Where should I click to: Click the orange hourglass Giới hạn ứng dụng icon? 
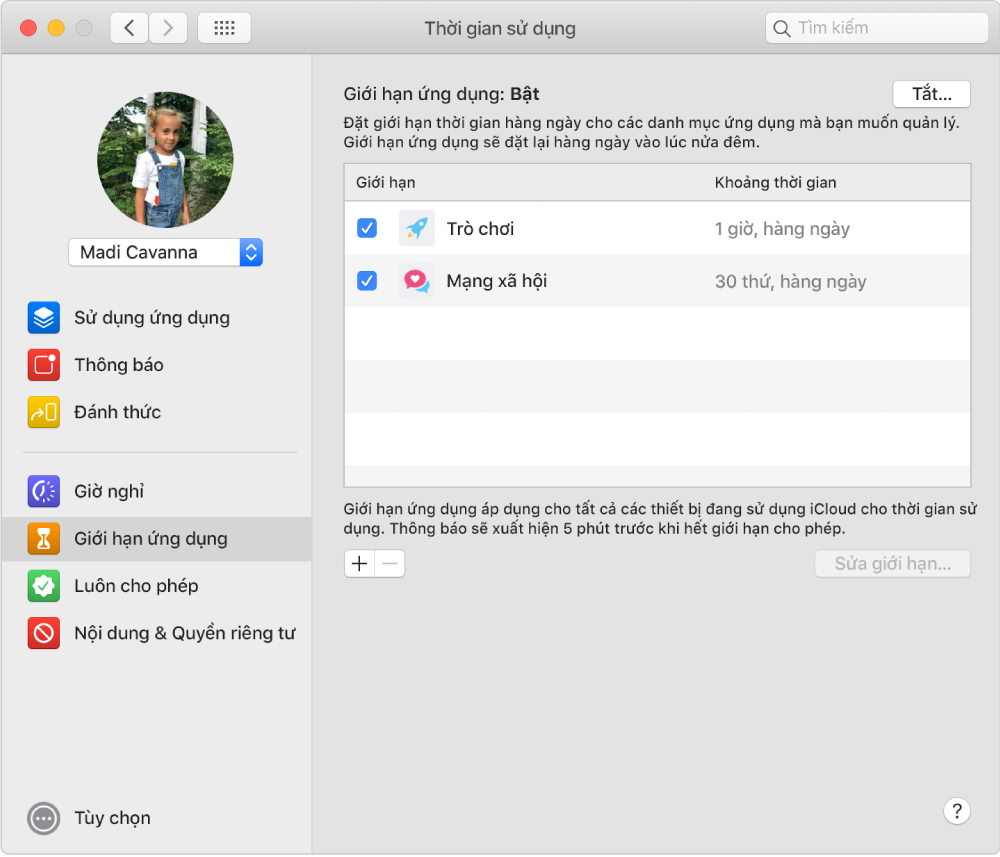pyautogui.click(x=43, y=539)
